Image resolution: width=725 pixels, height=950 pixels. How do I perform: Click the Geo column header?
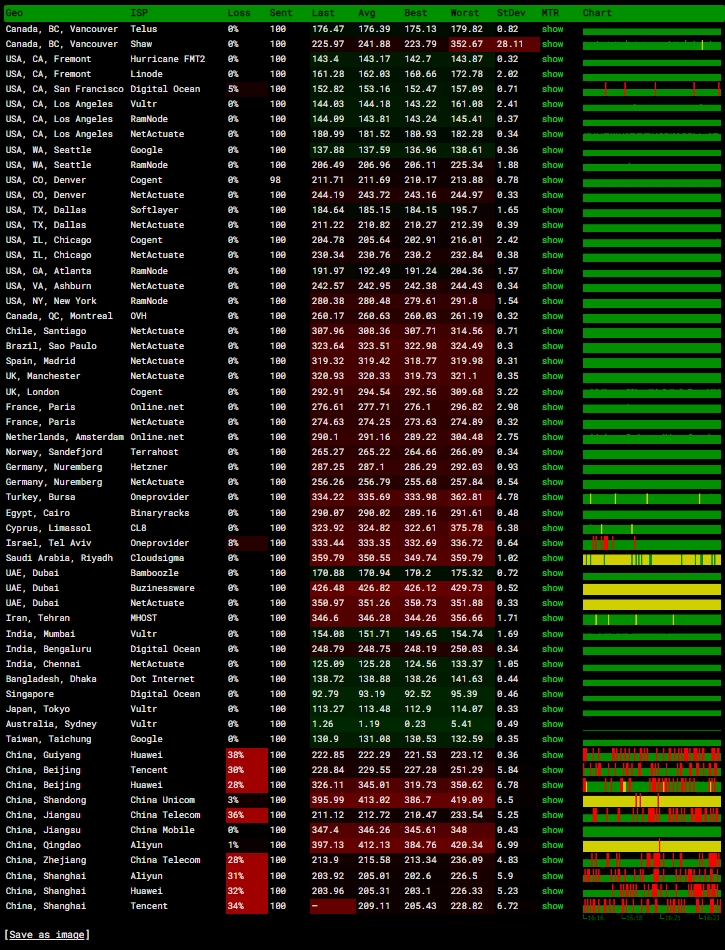[14, 13]
